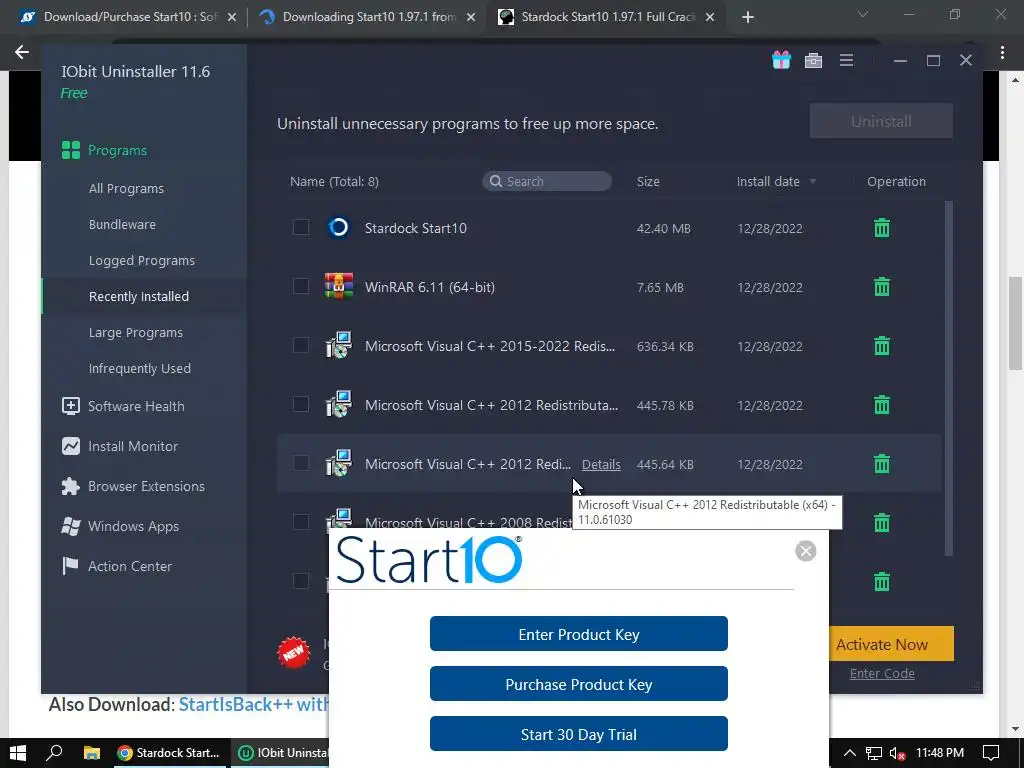
Task: Check the Visual C++ 2015-2022 checkbox
Action: tap(300, 345)
